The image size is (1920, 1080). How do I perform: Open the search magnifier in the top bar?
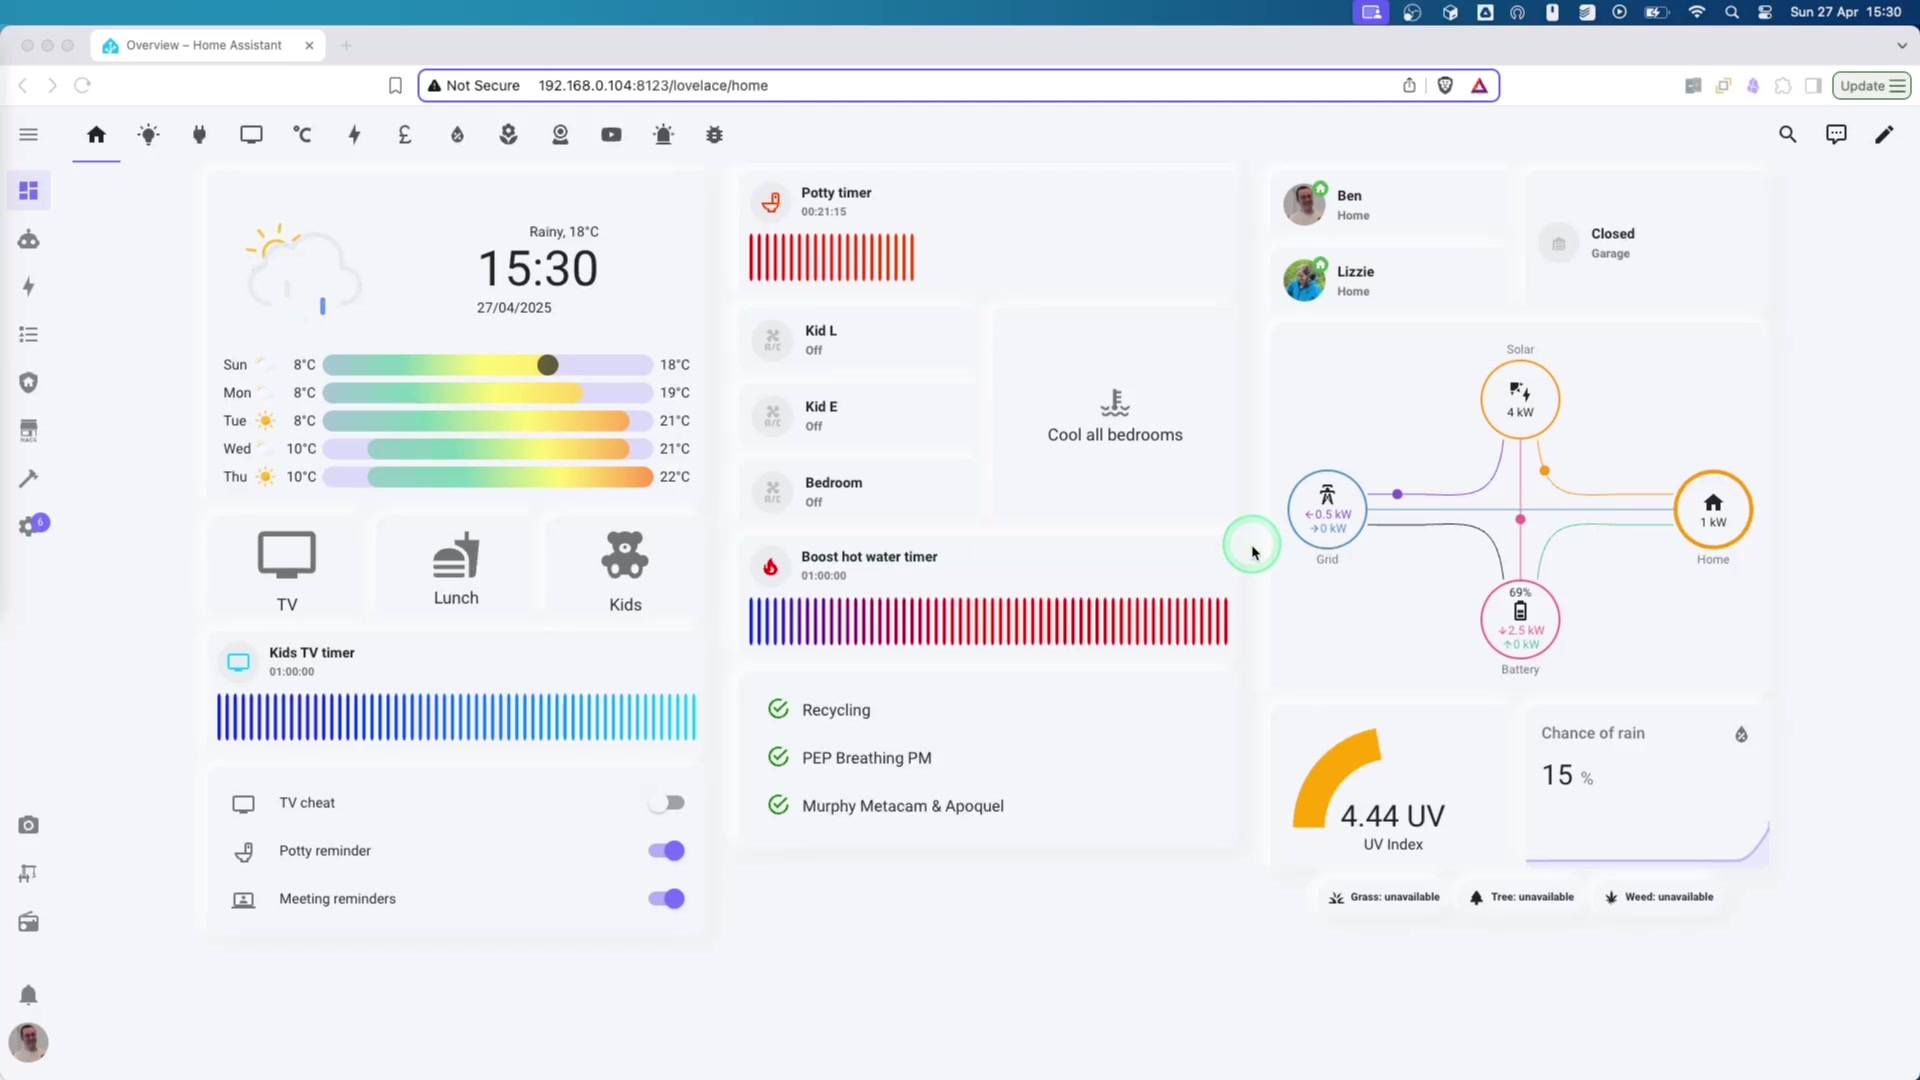(1788, 134)
